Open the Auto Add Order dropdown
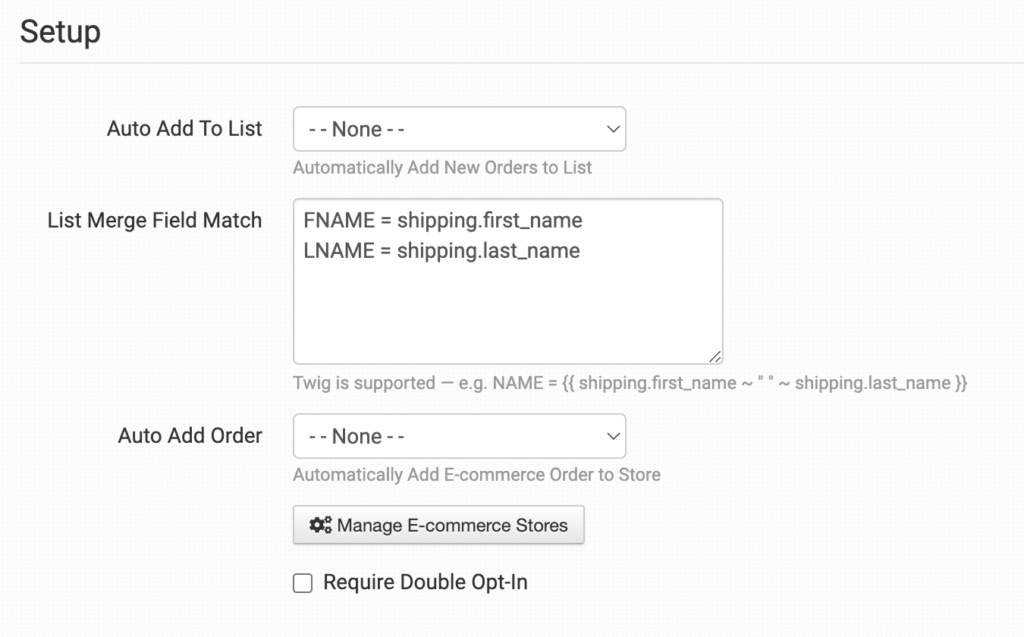 tap(459, 436)
